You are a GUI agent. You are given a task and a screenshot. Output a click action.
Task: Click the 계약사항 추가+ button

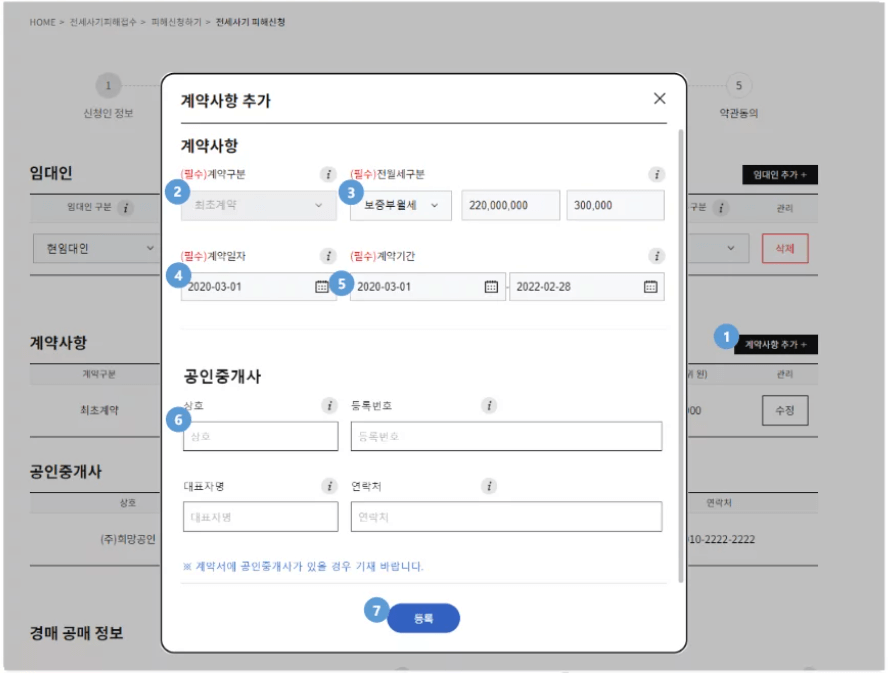coord(780,343)
